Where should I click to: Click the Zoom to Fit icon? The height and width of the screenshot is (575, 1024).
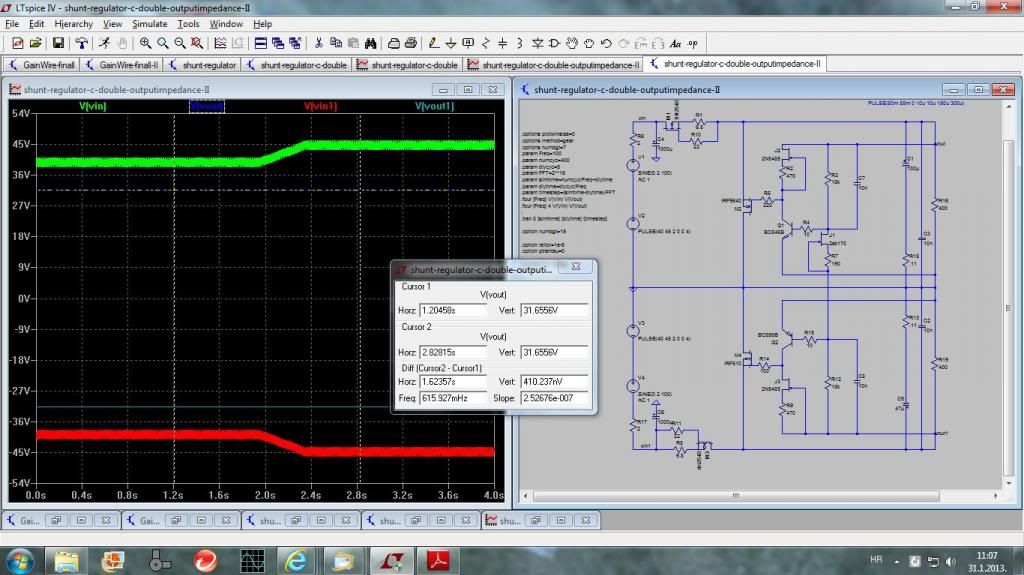click(x=197, y=44)
